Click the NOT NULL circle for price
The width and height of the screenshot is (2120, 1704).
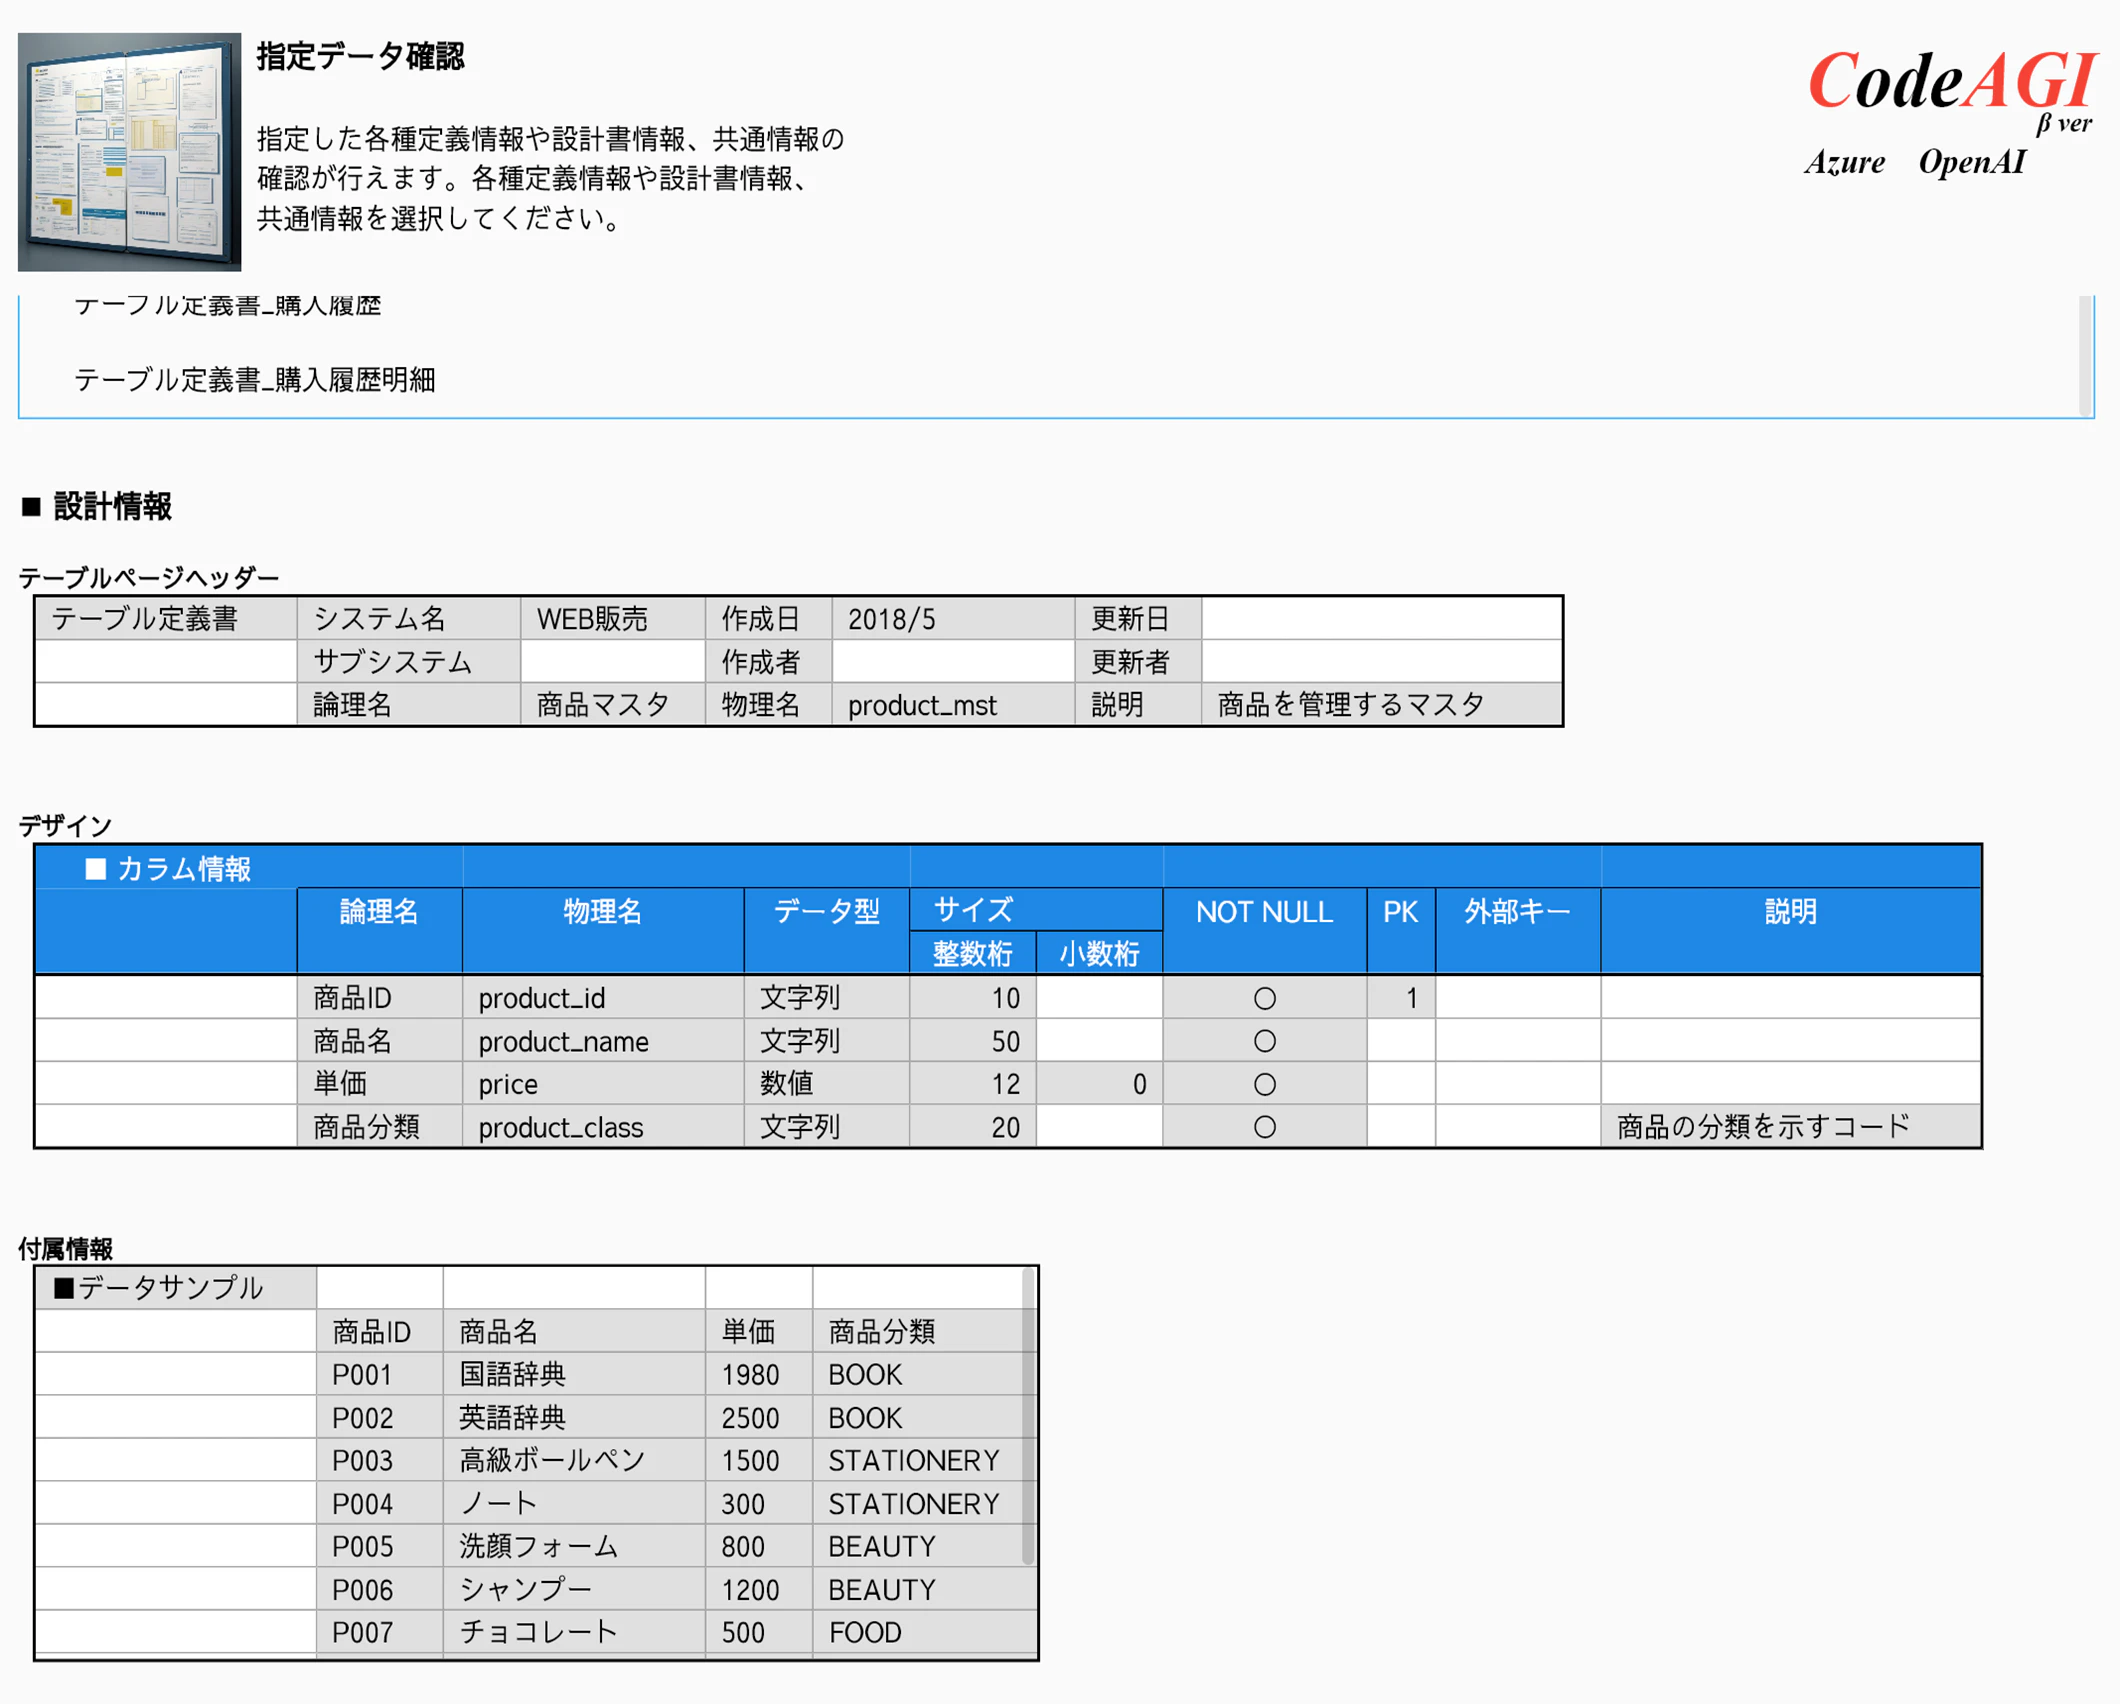(1264, 1084)
